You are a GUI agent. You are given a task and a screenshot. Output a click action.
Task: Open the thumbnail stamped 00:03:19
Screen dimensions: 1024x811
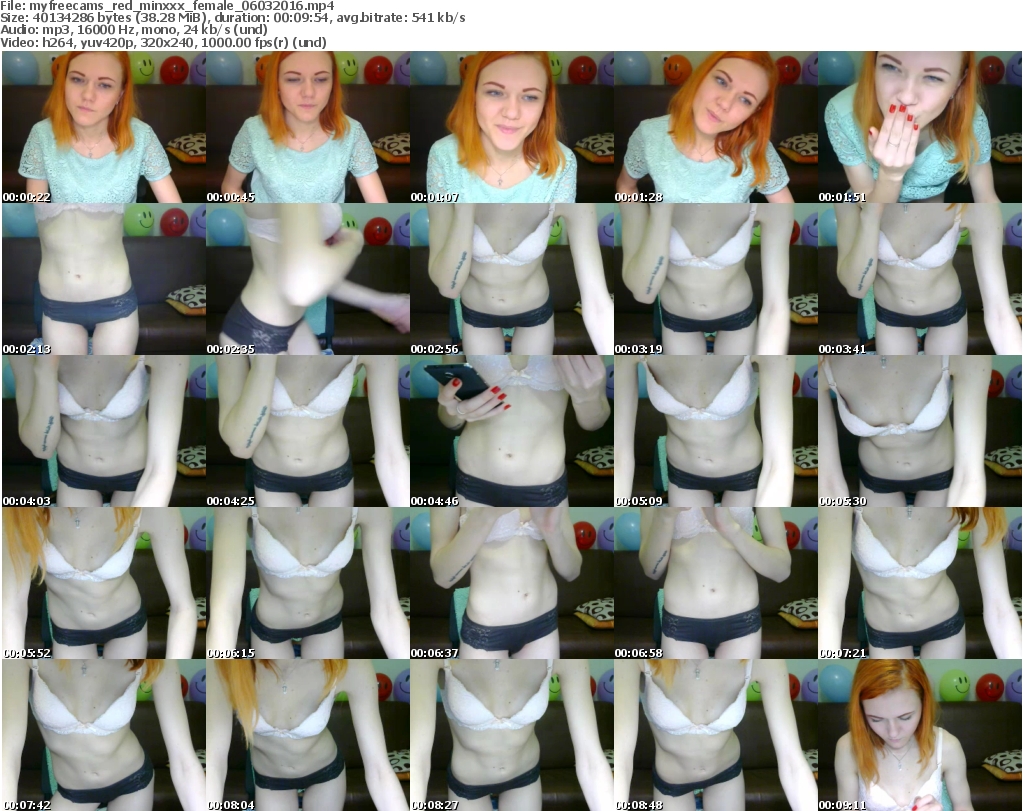[x=716, y=279]
